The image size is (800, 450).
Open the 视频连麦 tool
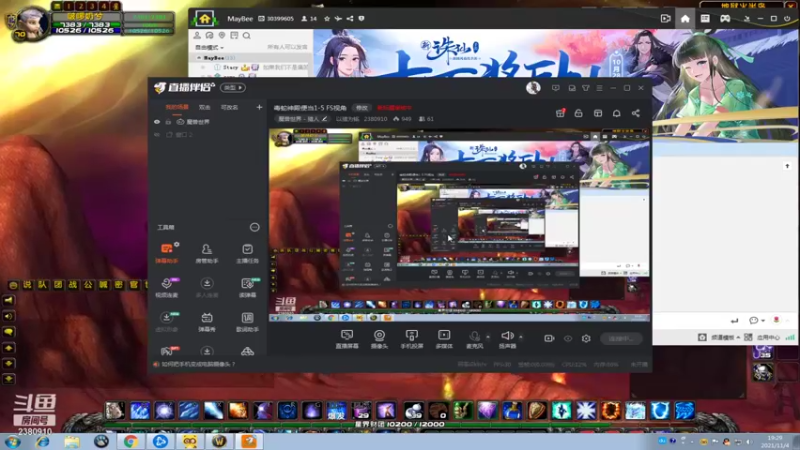[x=166, y=287]
